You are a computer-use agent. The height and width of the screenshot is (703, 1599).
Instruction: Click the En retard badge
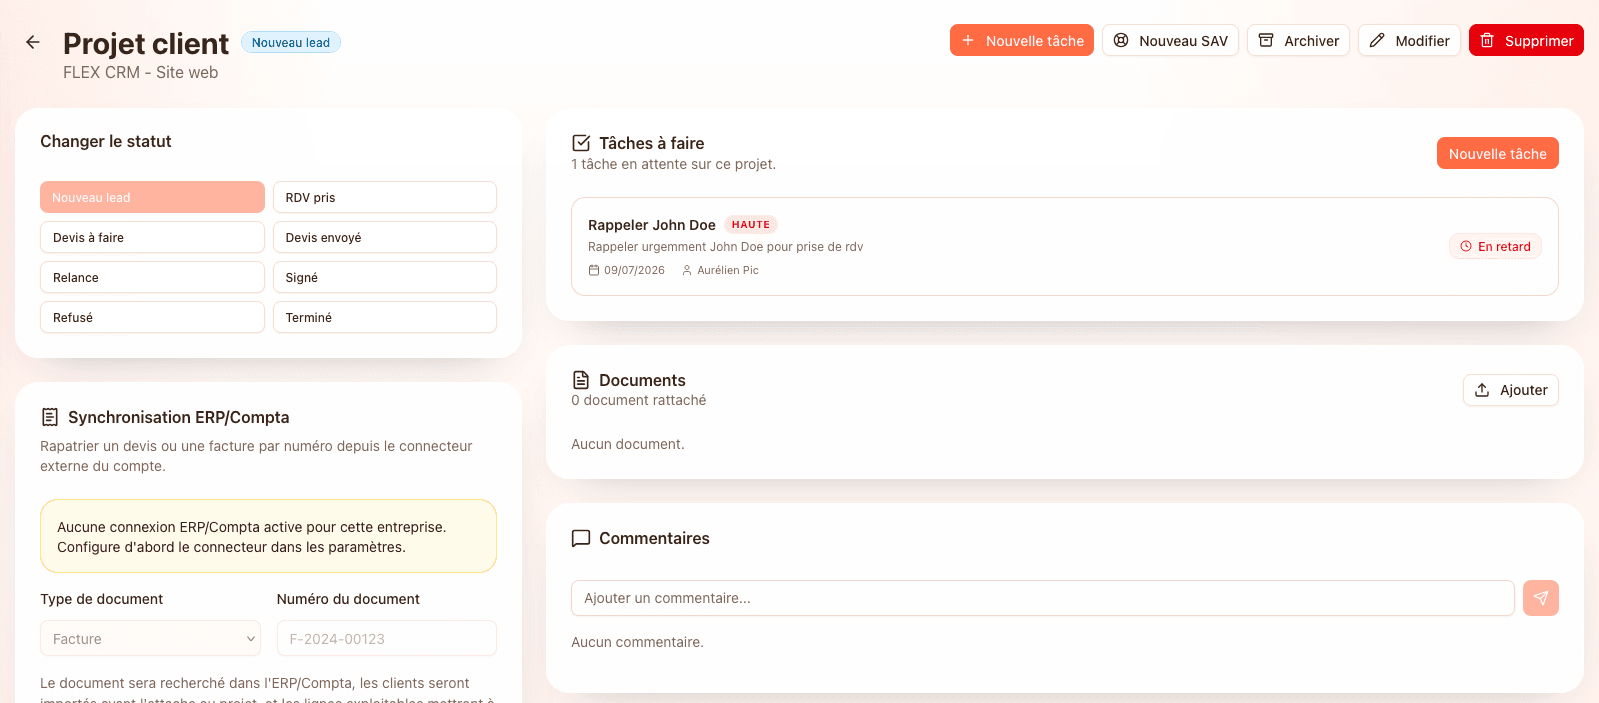pos(1495,246)
